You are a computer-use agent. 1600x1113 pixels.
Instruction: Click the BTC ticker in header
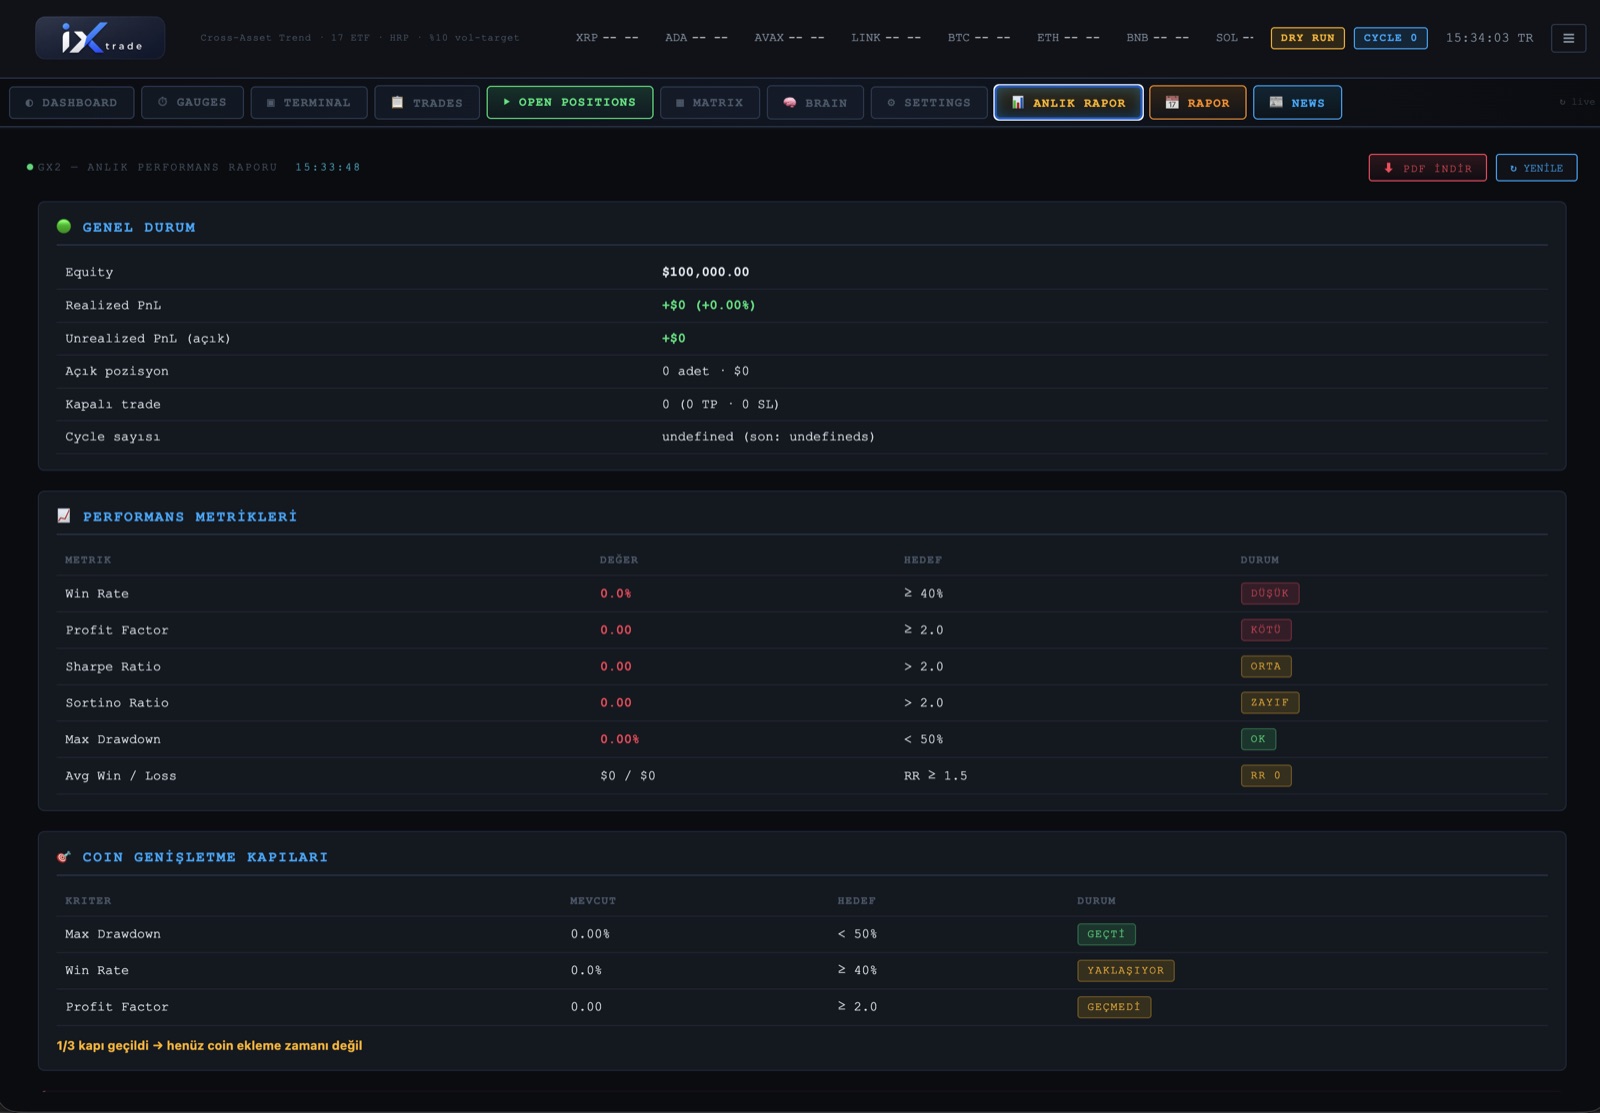click(979, 38)
